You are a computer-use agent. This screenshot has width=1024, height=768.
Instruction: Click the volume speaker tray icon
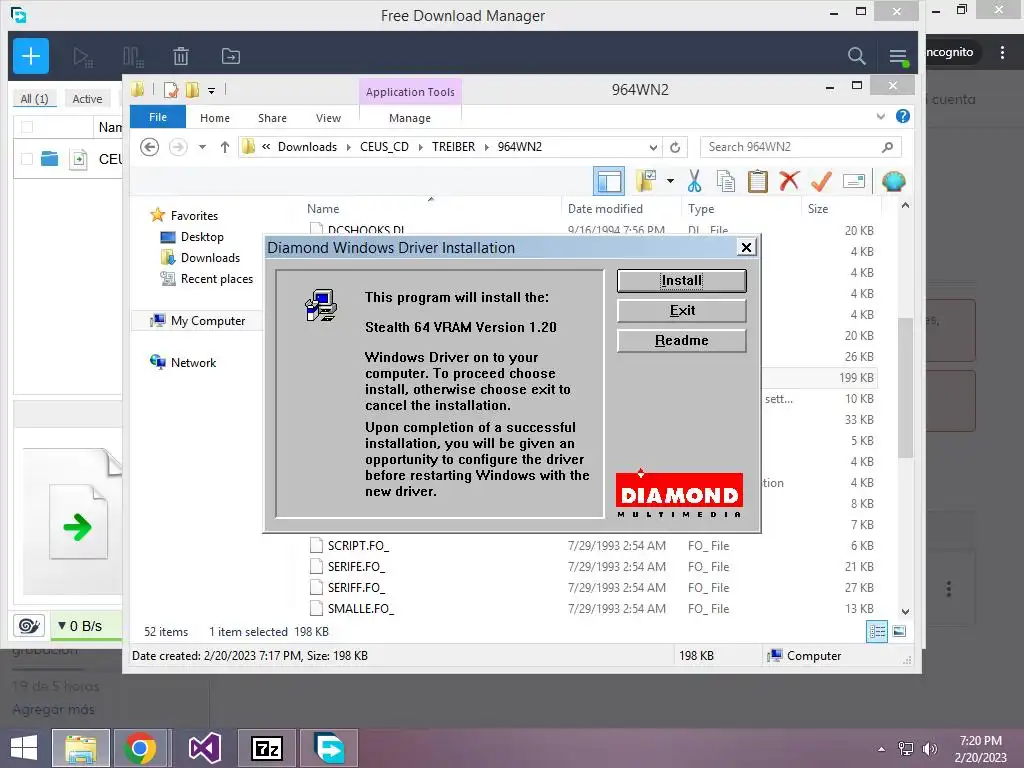click(929, 749)
